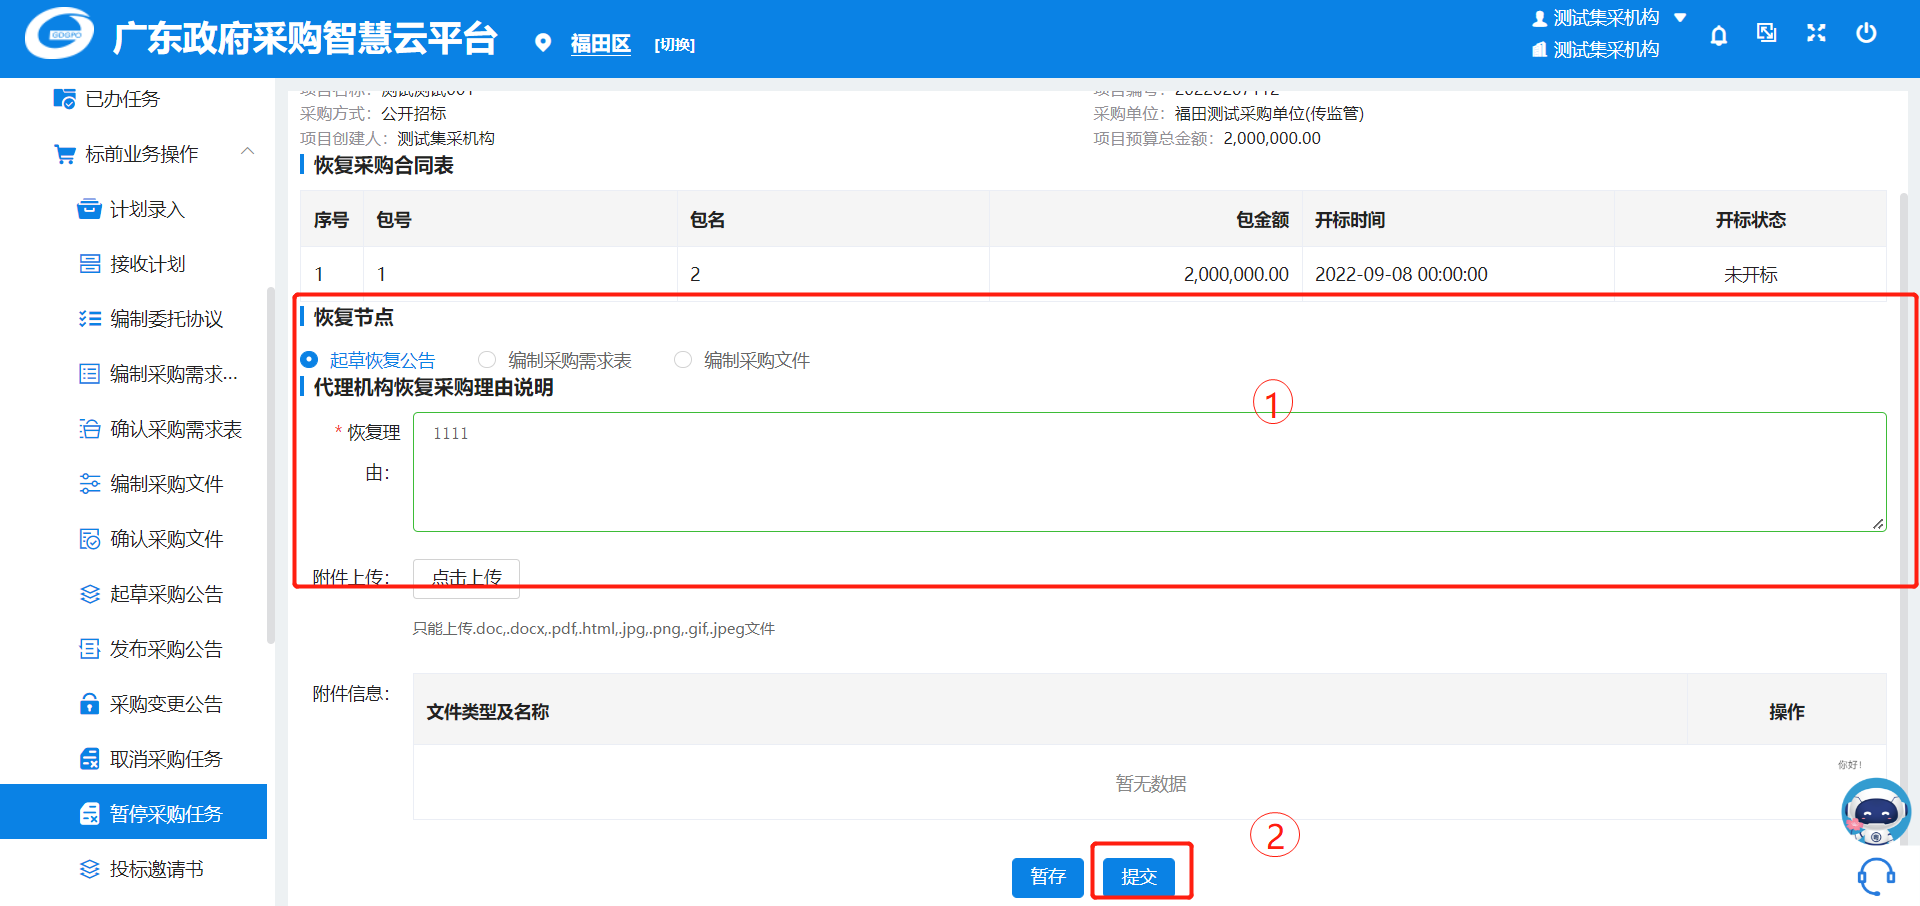This screenshot has height=906, width=1920.
Task: Click the headset customer service icon
Action: click(x=1876, y=876)
